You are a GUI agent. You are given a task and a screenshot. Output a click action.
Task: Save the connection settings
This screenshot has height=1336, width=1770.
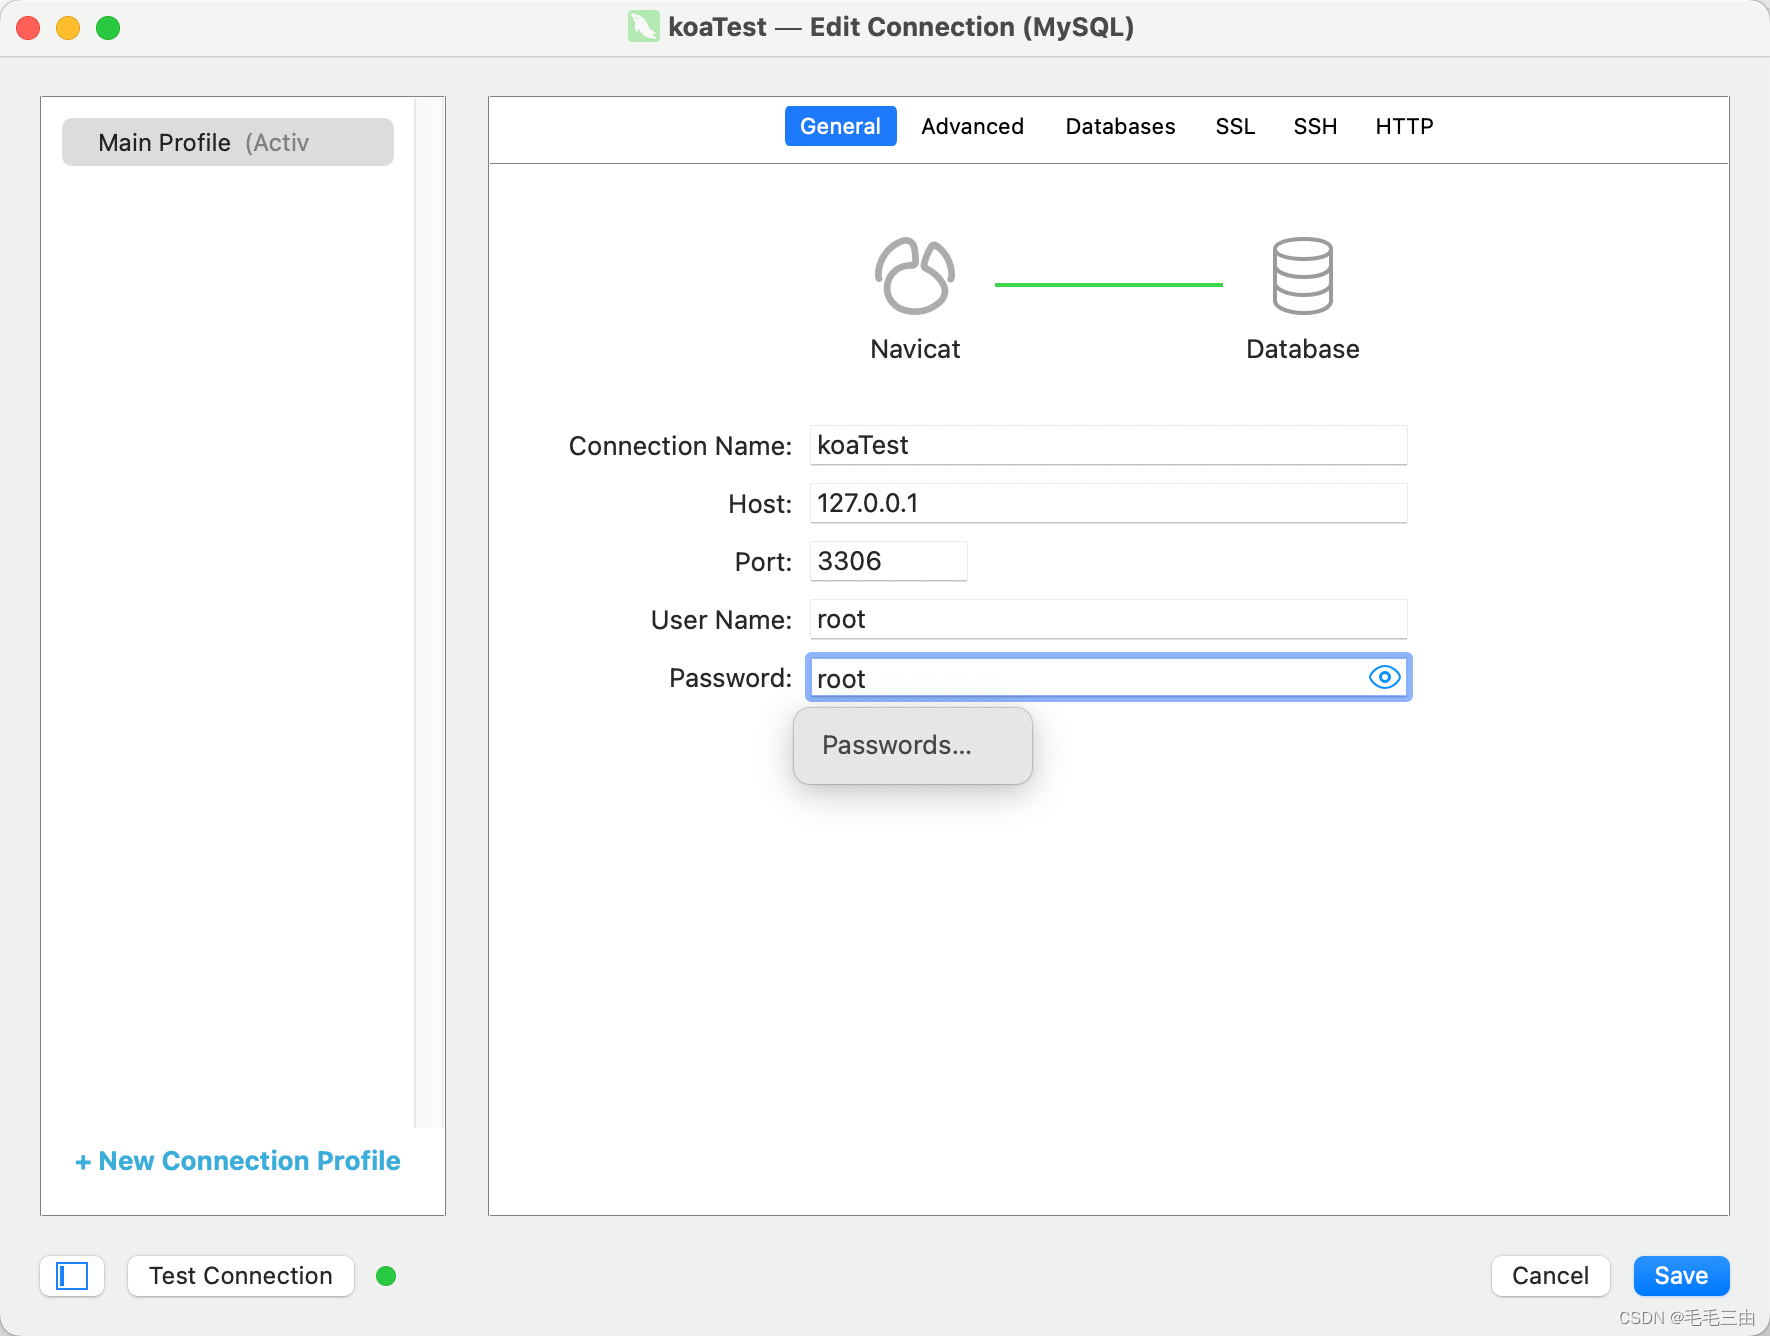click(1681, 1276)
